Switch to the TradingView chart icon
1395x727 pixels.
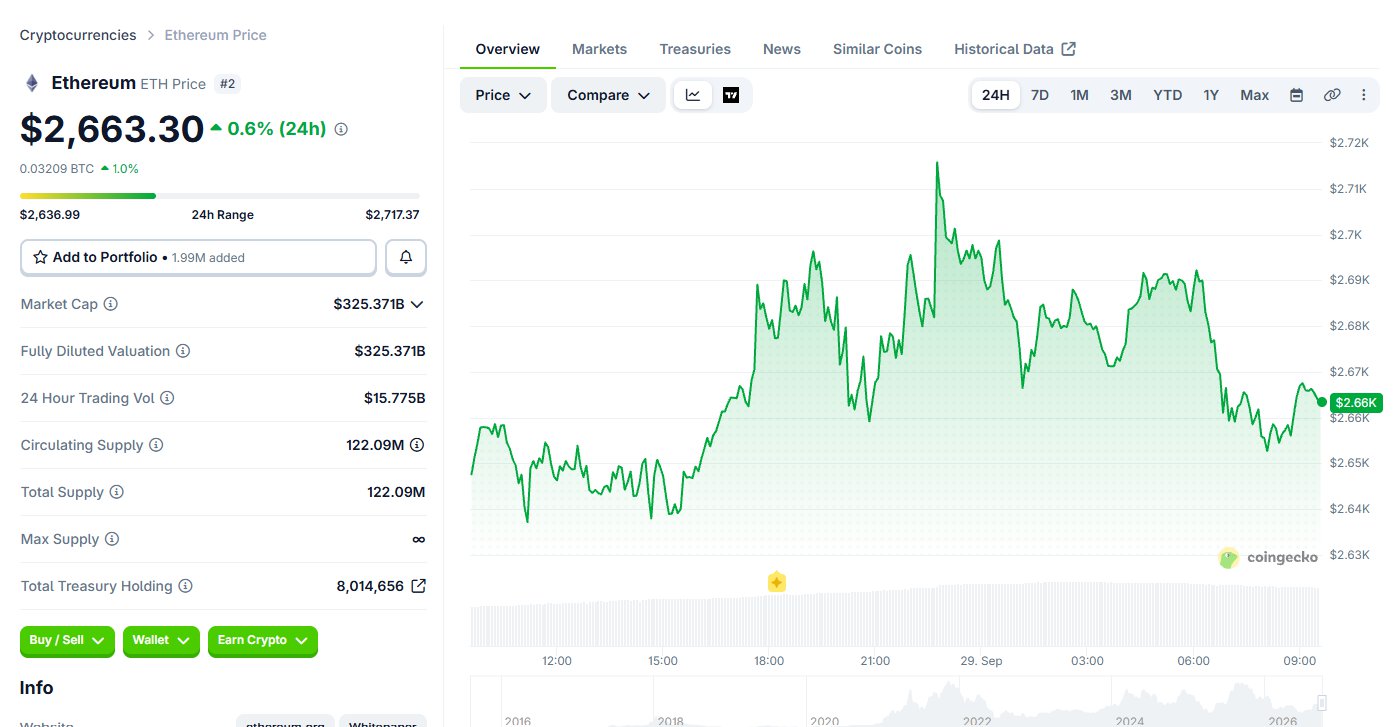[x=731, y=95]
